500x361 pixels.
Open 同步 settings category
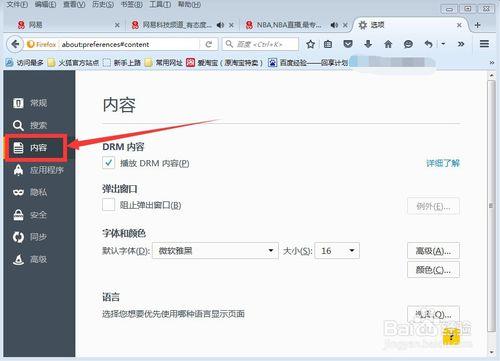pyautogui.click(x=39, y=237)
